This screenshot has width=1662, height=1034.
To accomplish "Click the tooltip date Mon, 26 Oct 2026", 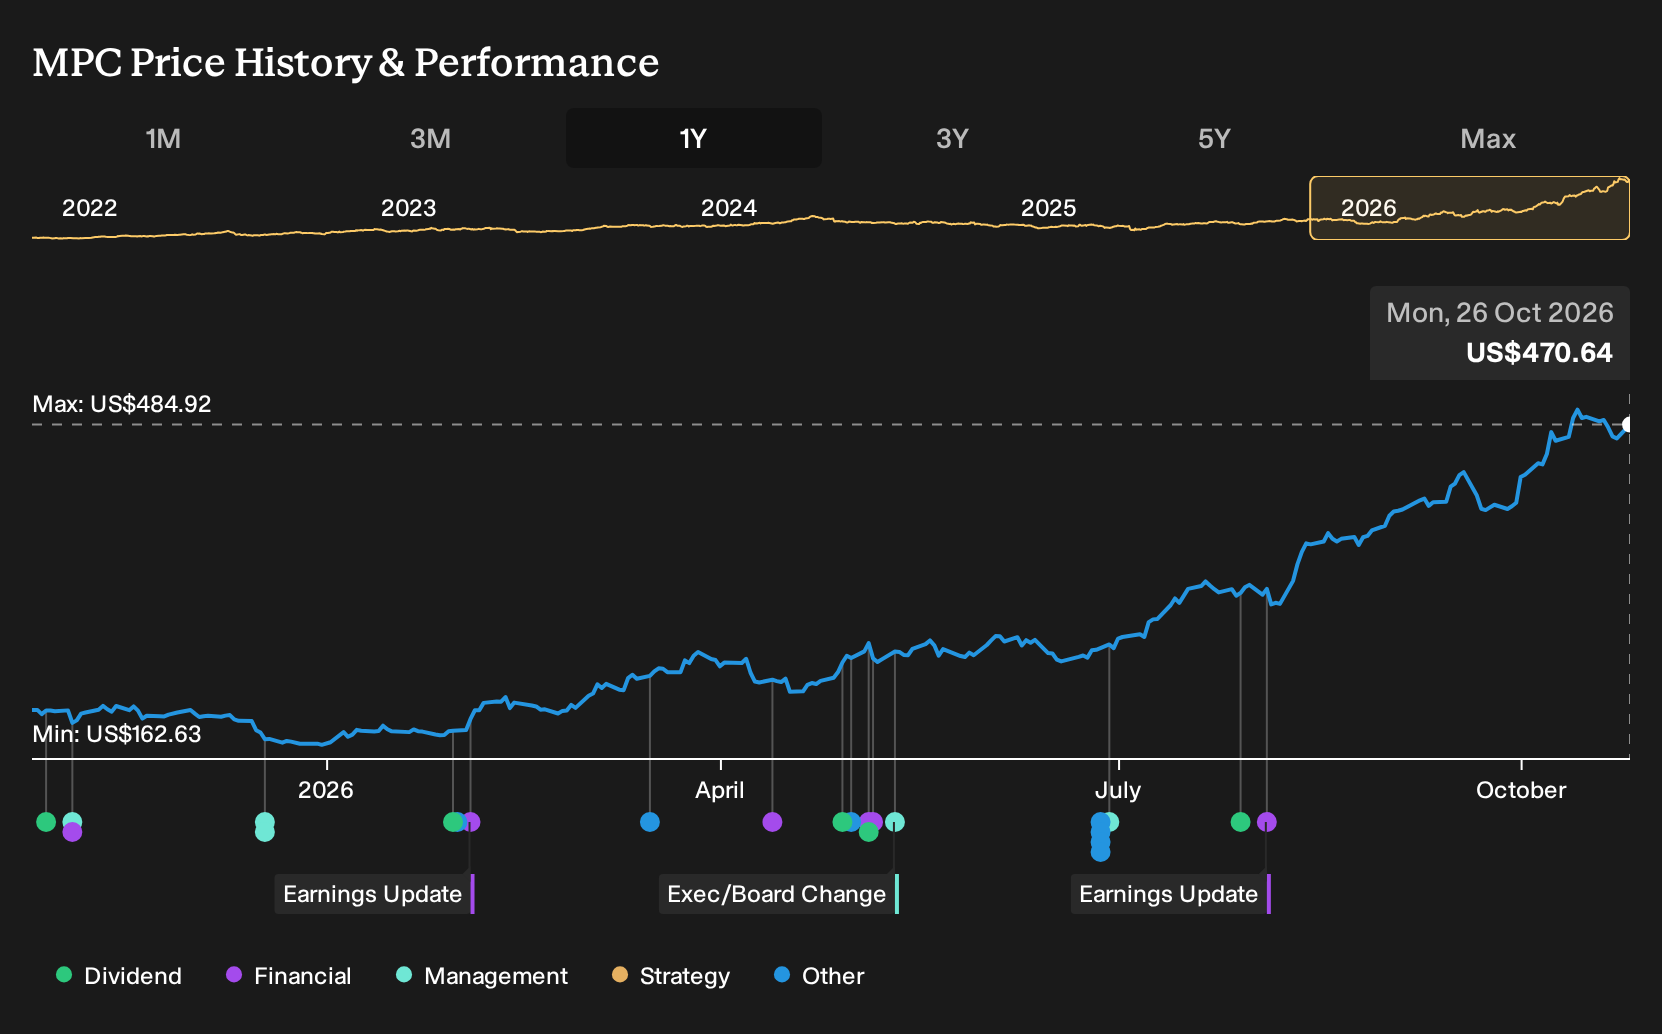I will click(1500, 313).
